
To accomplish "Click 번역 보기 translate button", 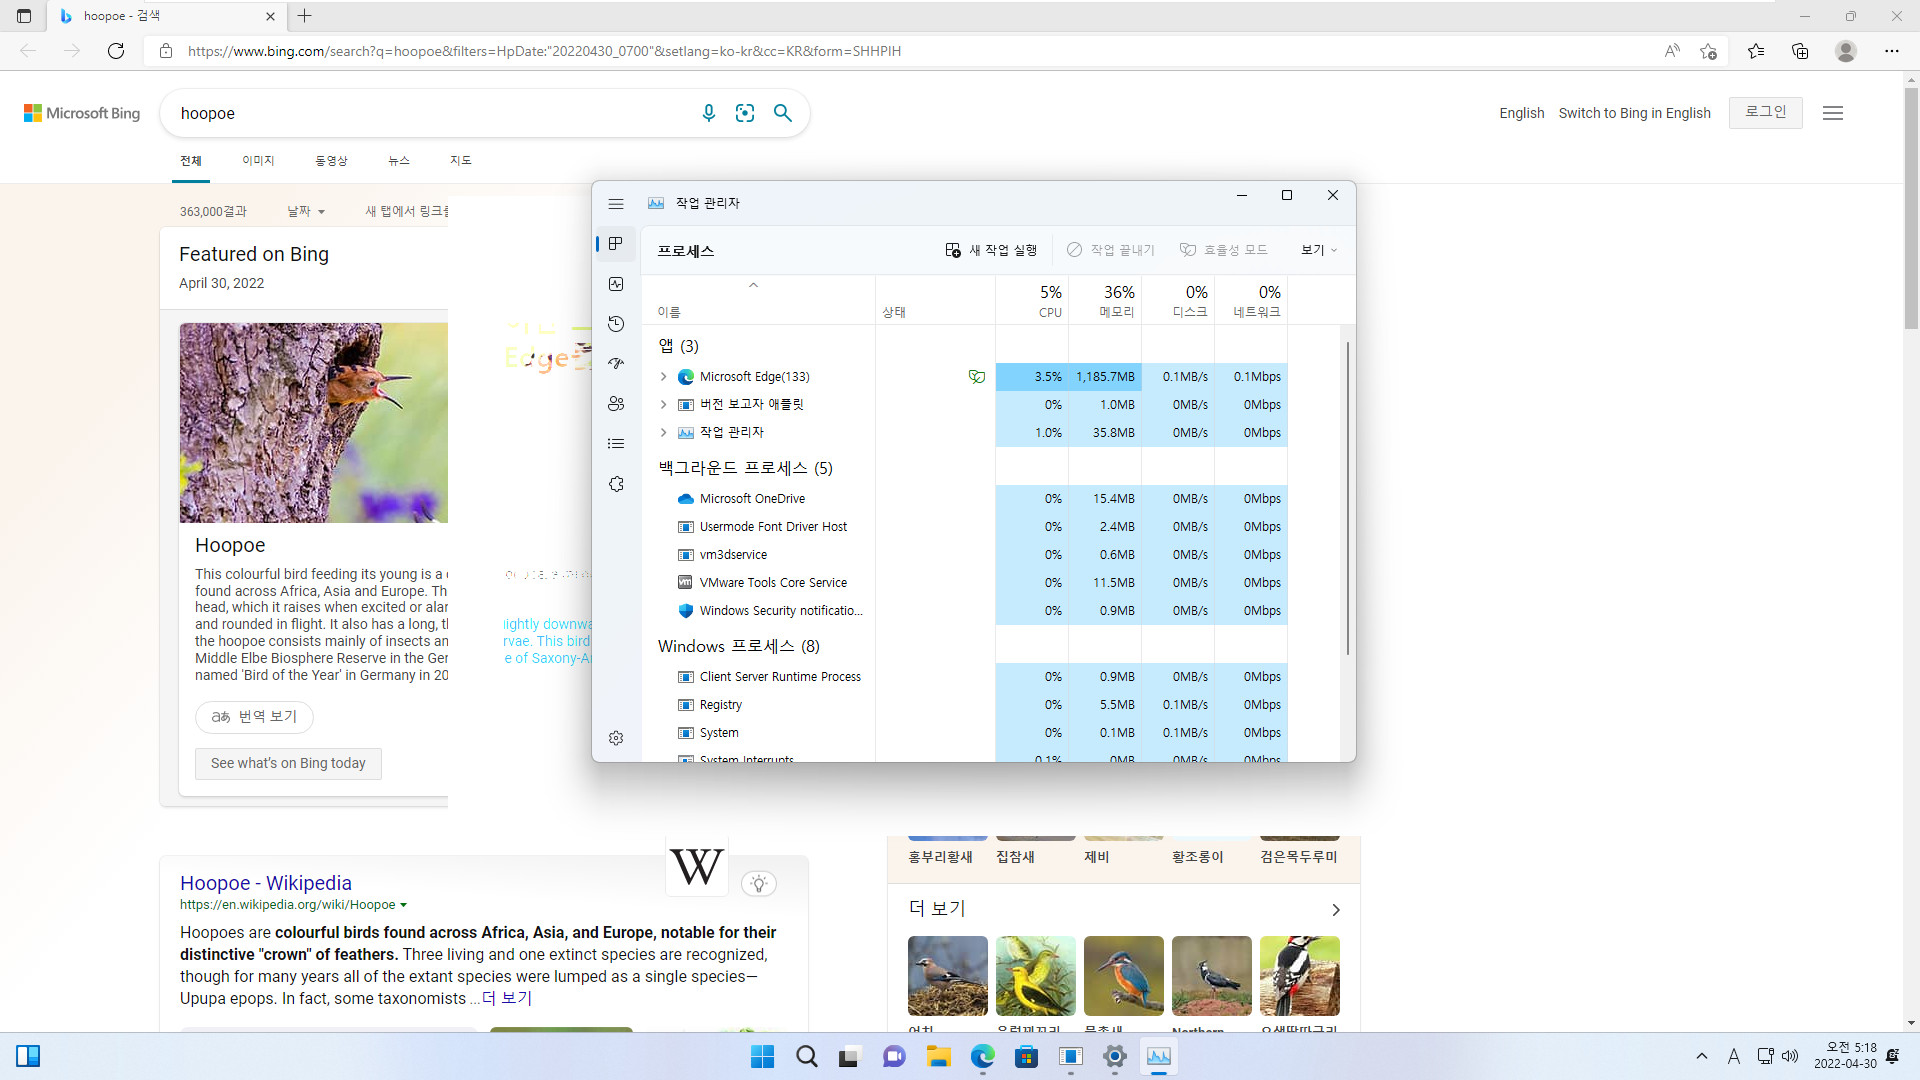I will pos(254,717).
